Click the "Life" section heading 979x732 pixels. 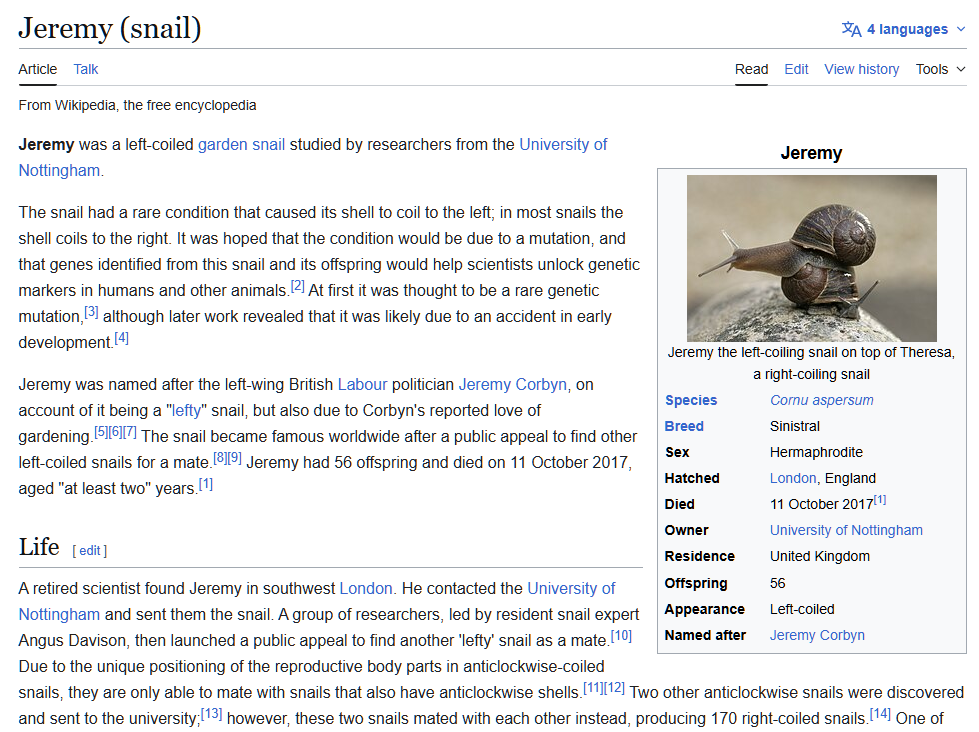39,547
